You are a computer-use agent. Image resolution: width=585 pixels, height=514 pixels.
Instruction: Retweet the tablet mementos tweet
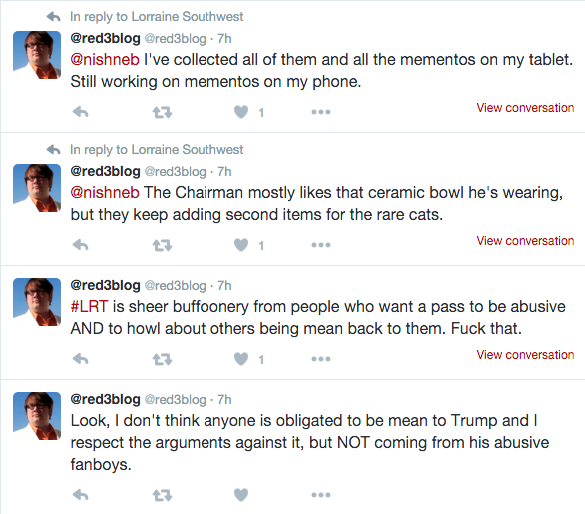coord(162,112)
